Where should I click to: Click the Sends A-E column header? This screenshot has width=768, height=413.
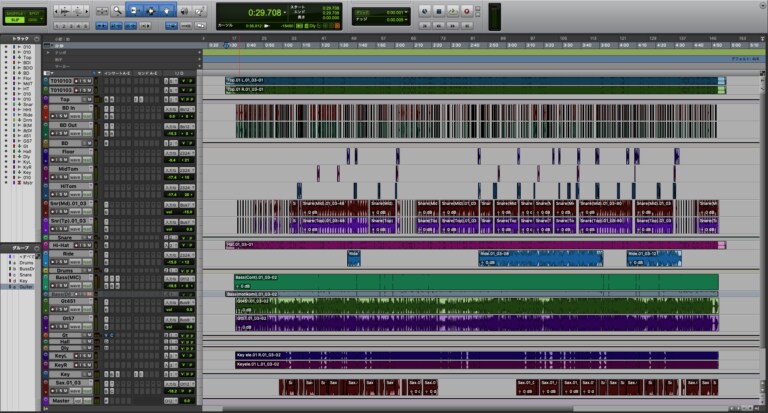(x=147, y=73)
